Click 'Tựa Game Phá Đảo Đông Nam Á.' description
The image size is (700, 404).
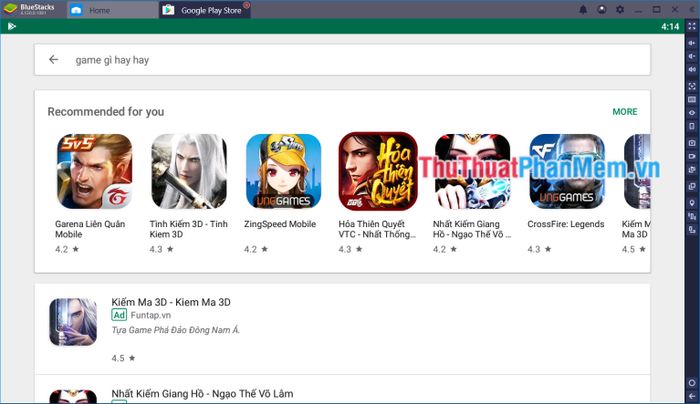[175, 330]
